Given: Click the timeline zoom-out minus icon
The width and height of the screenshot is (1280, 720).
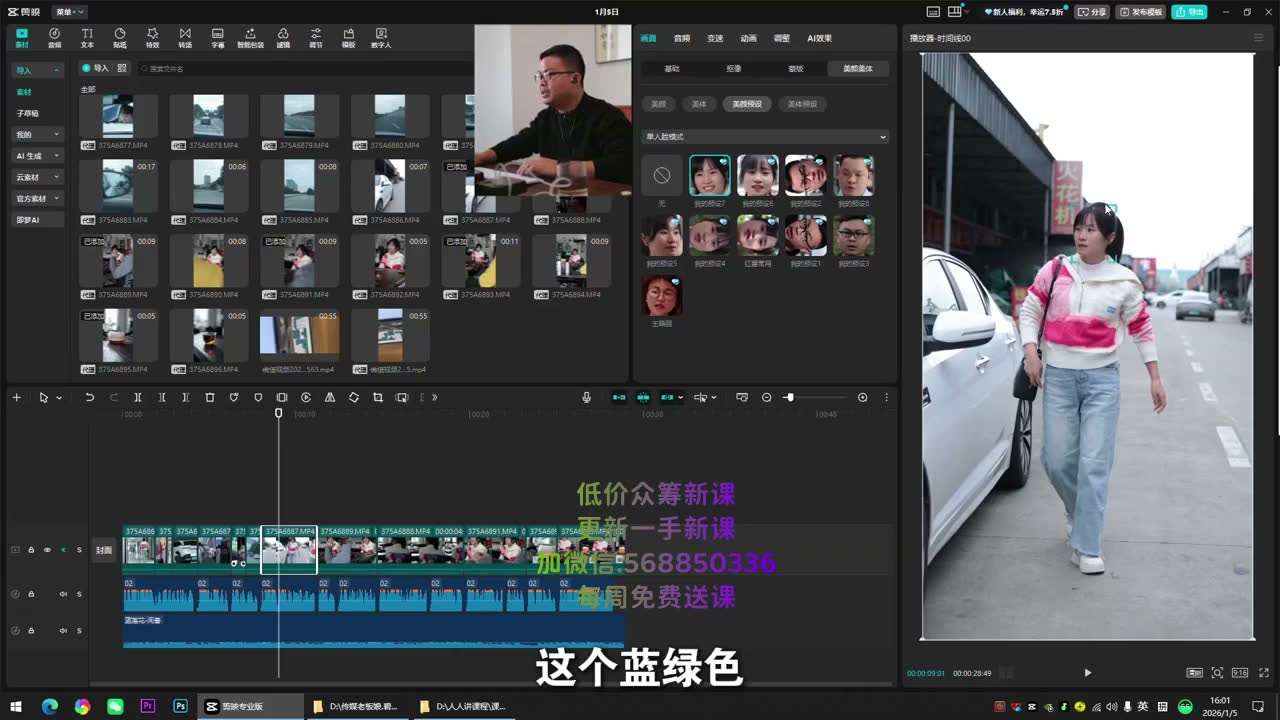Looking at the screenshot, I should (x=767, y=397).
